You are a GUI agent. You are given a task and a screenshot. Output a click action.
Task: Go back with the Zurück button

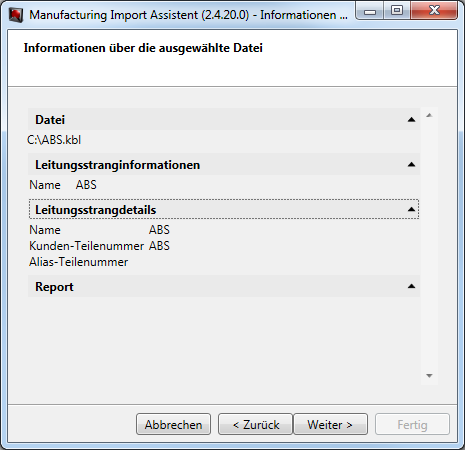tap(256, 424)
